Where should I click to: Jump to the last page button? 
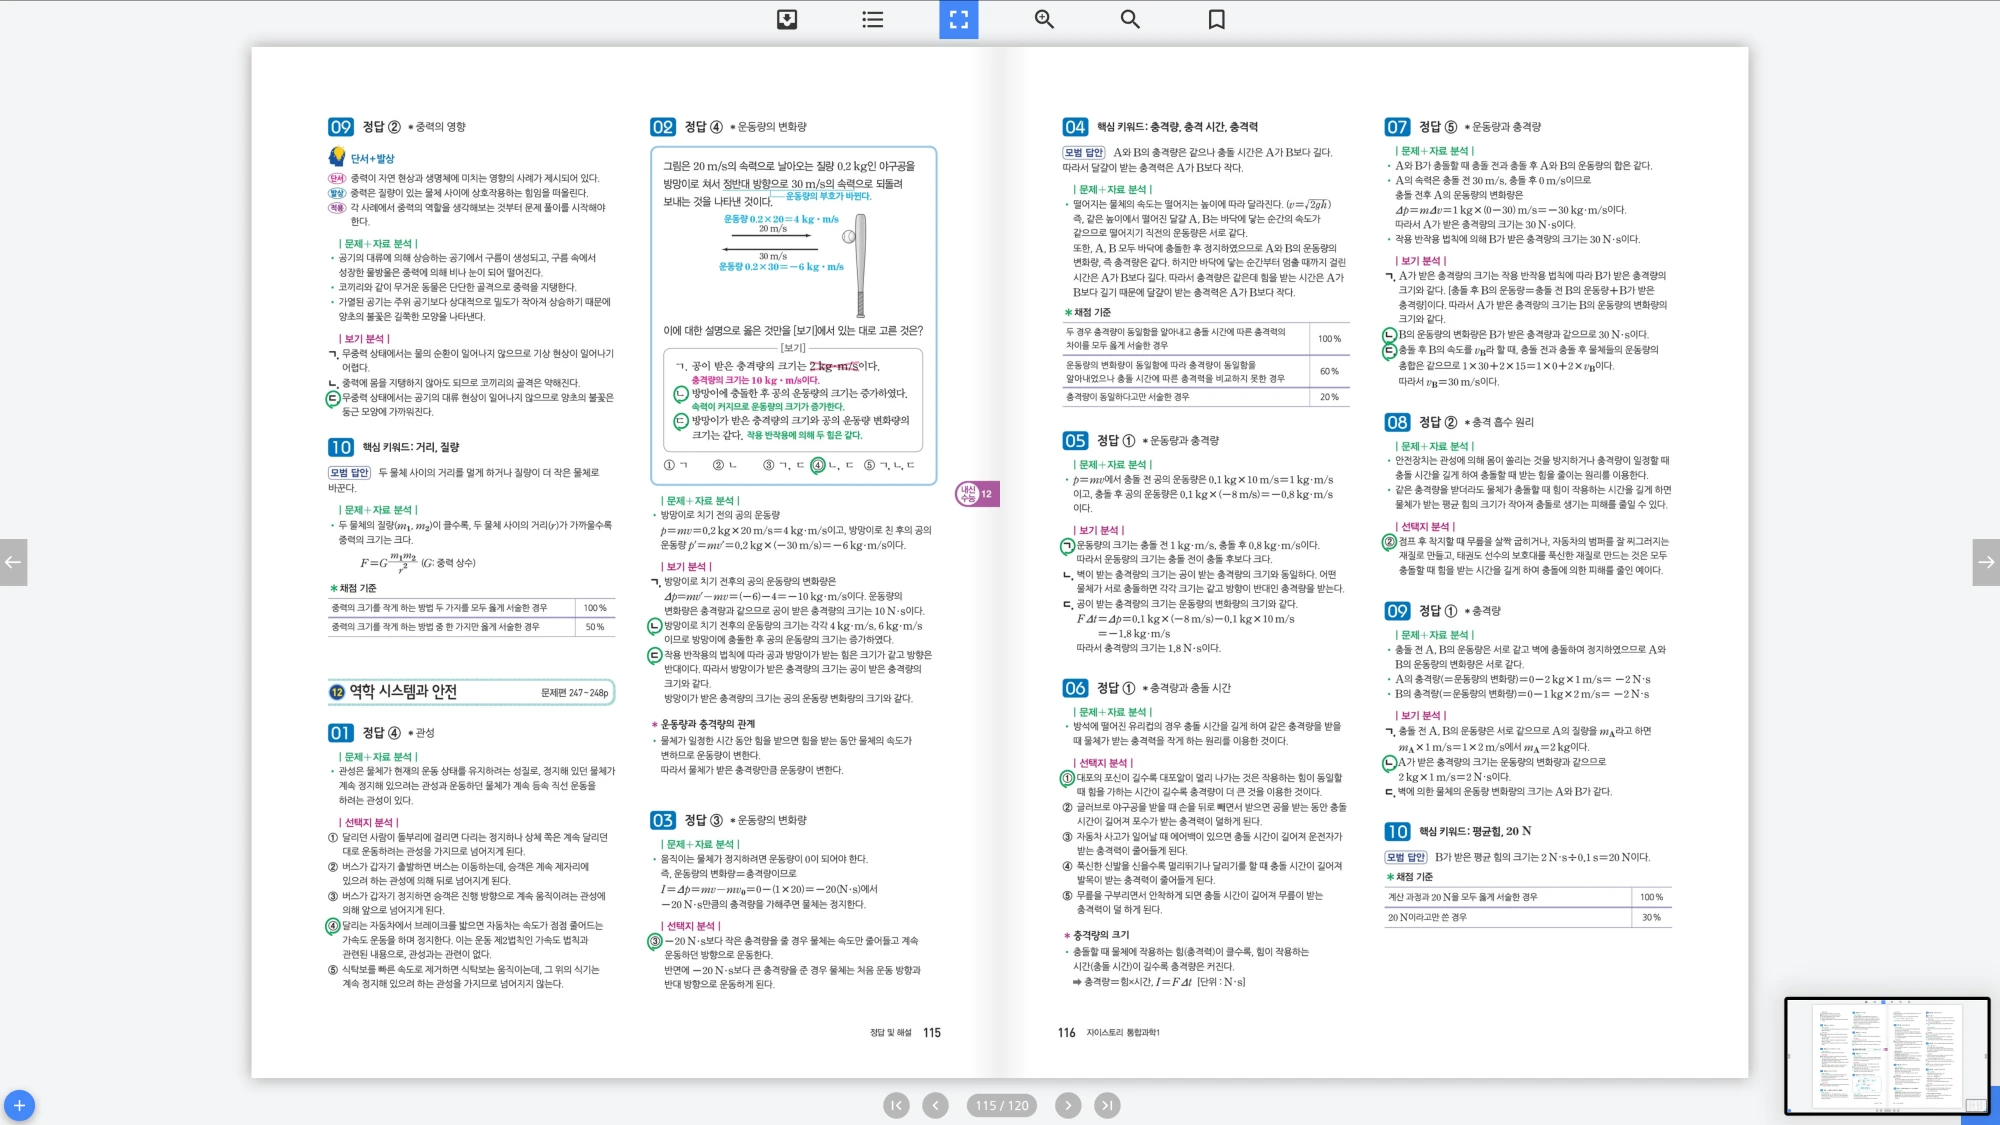coord(1107,1105)
